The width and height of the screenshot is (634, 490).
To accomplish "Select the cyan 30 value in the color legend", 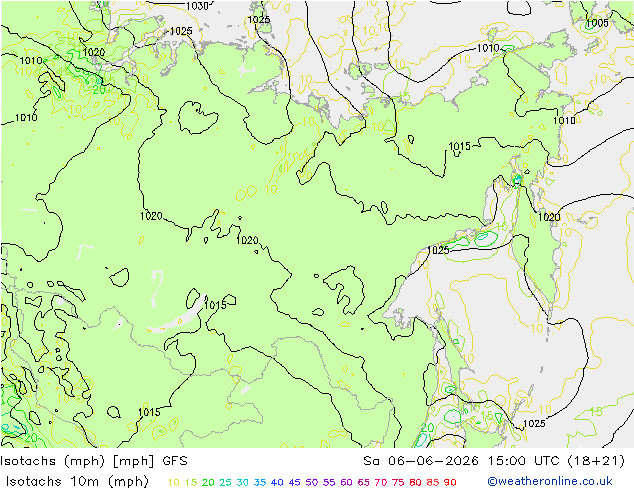I will click(x=243, y=482).
